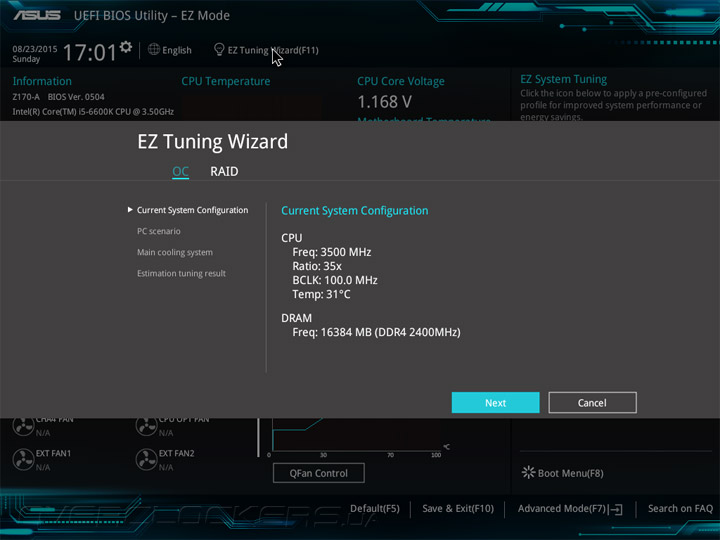Viewport: 720px width, 540px height.
Task: Open QFan Control
Action: pos(319,473)
